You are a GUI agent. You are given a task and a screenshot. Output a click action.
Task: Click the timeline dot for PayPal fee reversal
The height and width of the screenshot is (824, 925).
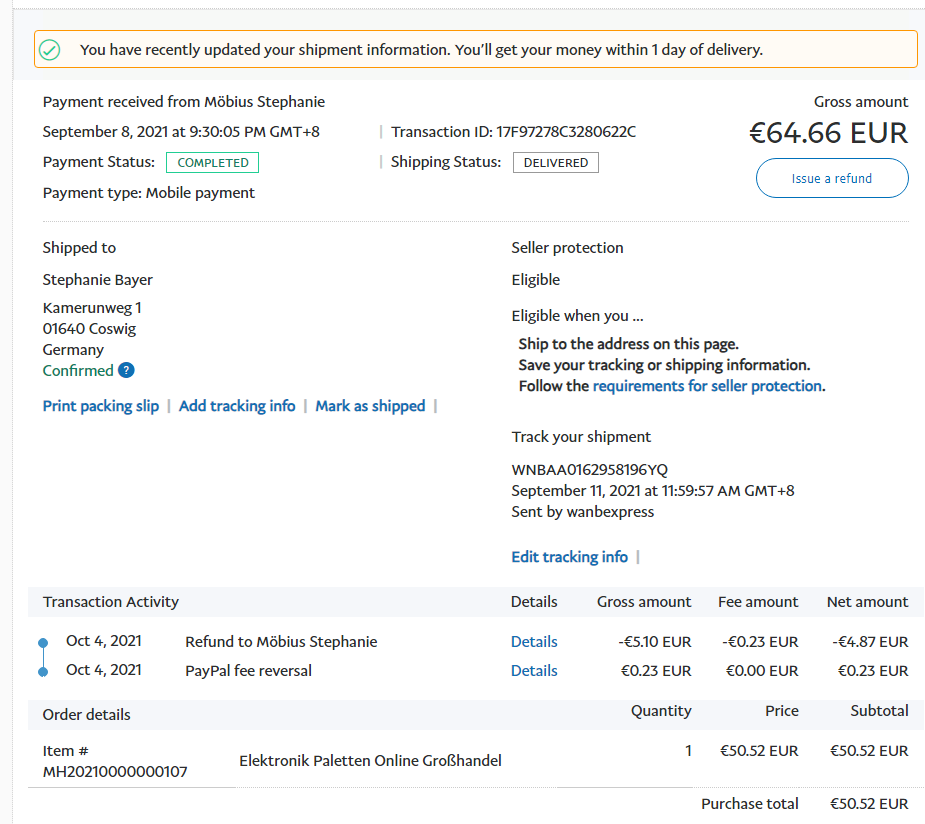click(x=42, y=671)
